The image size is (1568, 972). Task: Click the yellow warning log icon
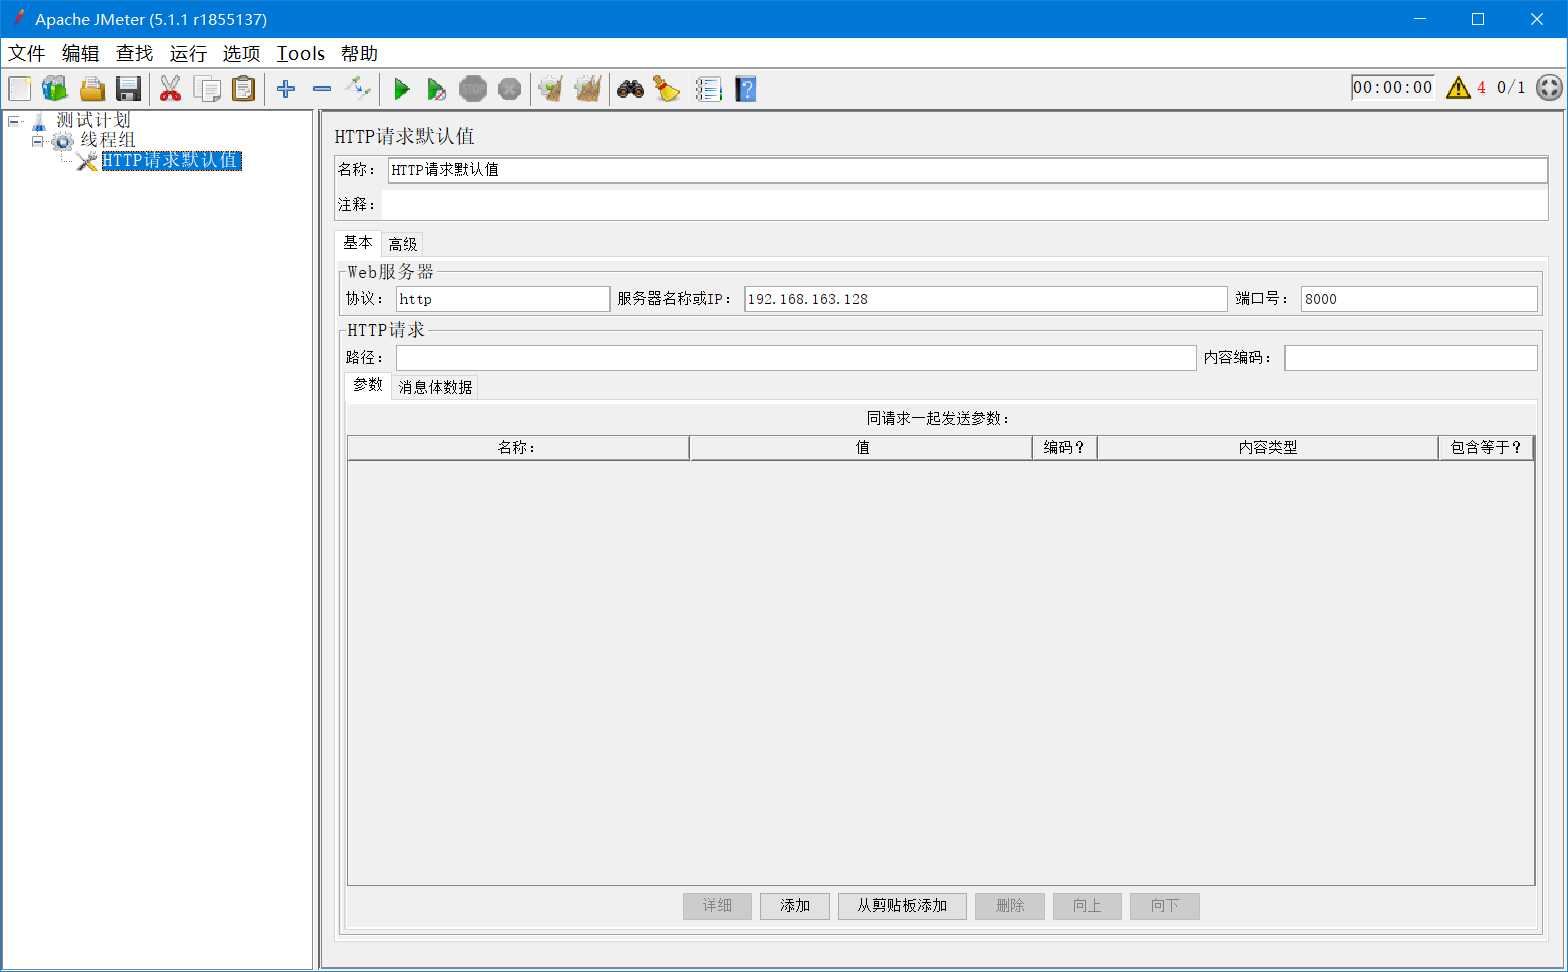1458,88
